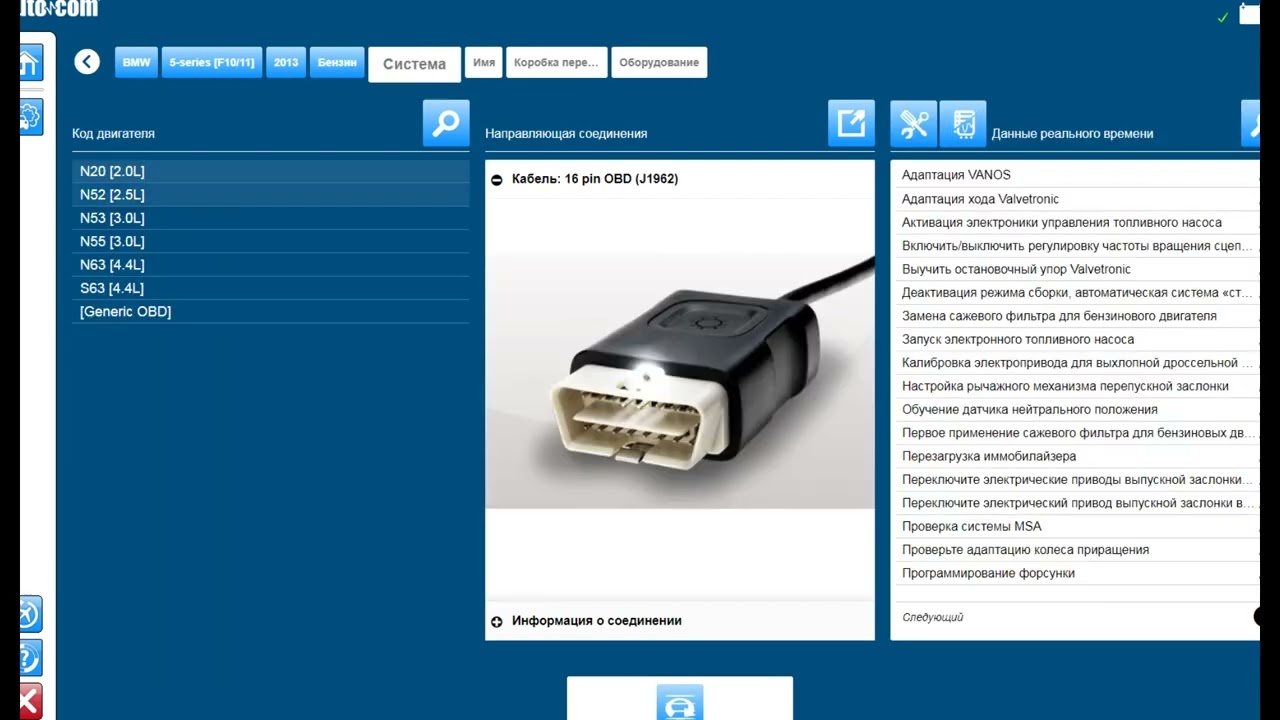Click the Следующий next link
The image size is (1280, 720).
pyautogui.click(x=932, y=618)
